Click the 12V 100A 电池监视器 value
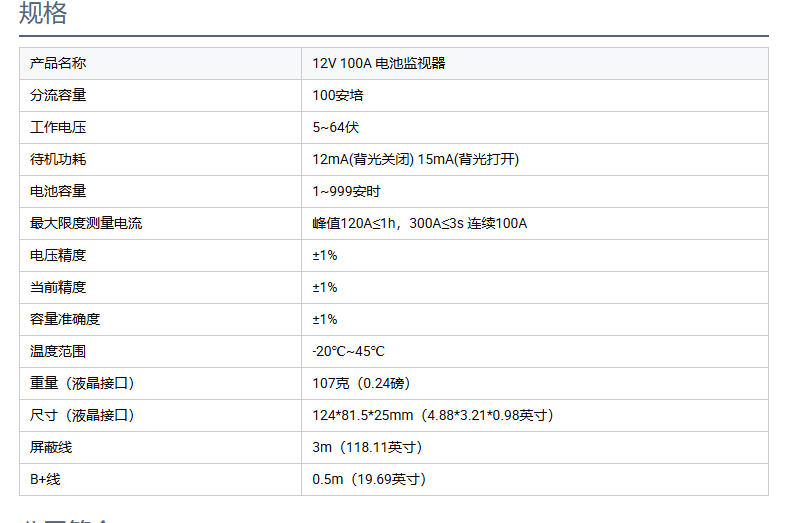Image resolution: width=804 pixels, height=523 pixels. coord(378,63)
